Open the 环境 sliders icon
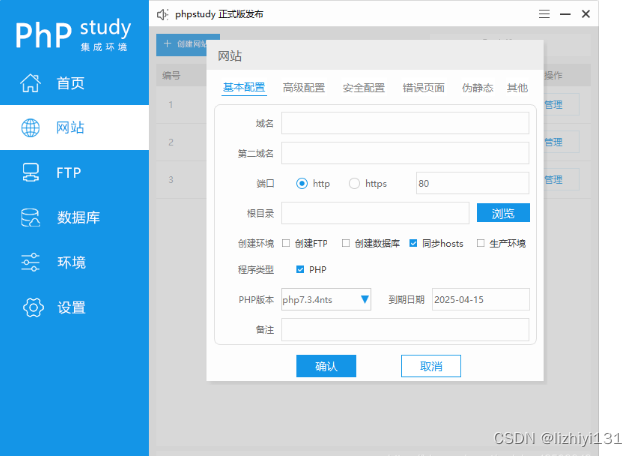 (30, 262)
